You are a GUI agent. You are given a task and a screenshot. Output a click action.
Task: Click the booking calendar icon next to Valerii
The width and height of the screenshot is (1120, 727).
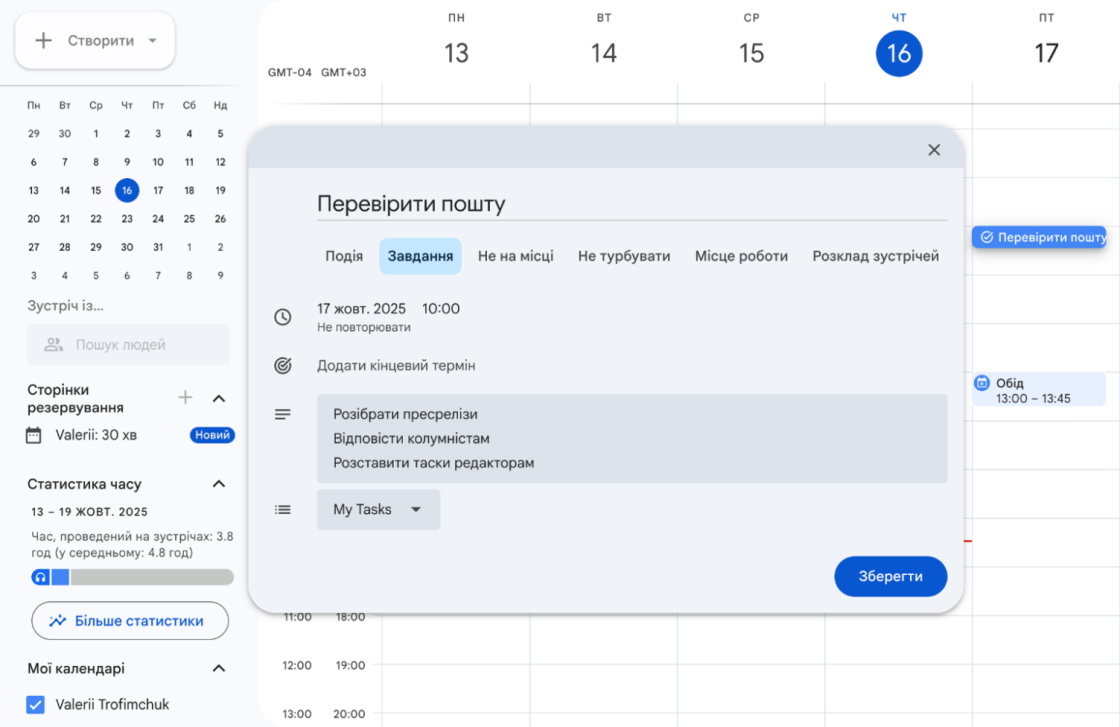coord(34,435)
